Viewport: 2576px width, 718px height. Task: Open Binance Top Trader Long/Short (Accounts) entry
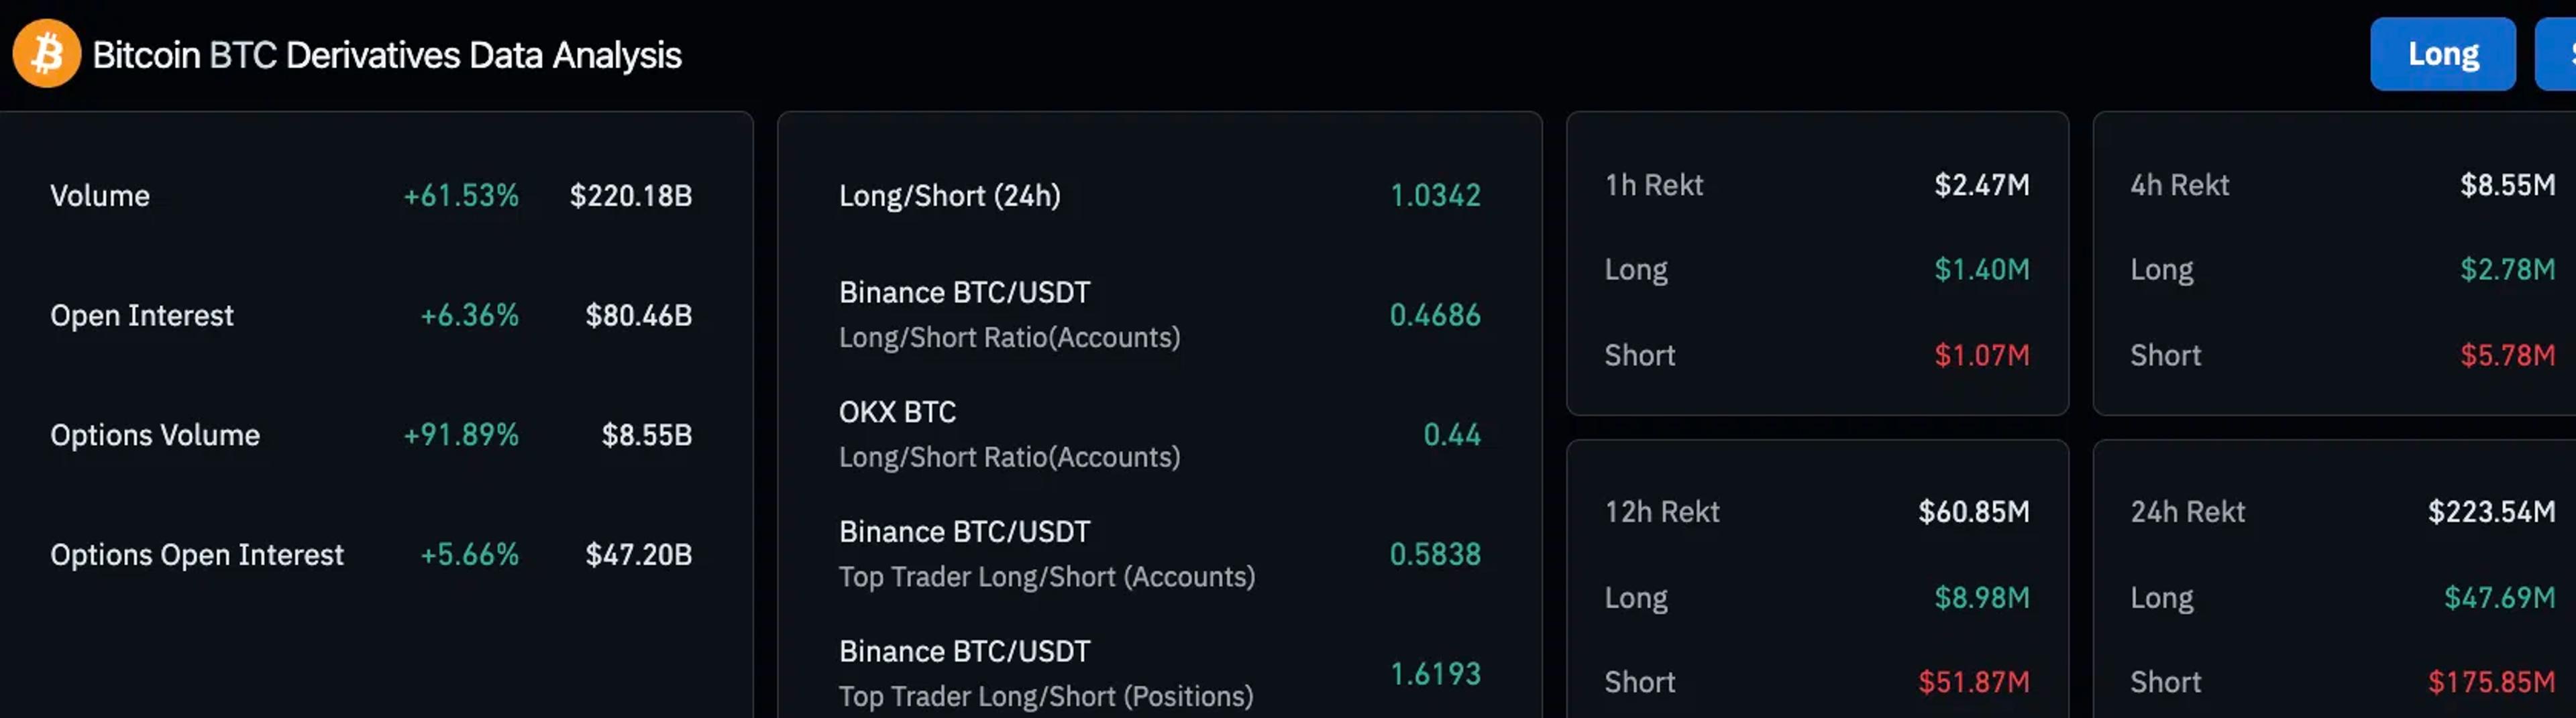pos(1160,554)
